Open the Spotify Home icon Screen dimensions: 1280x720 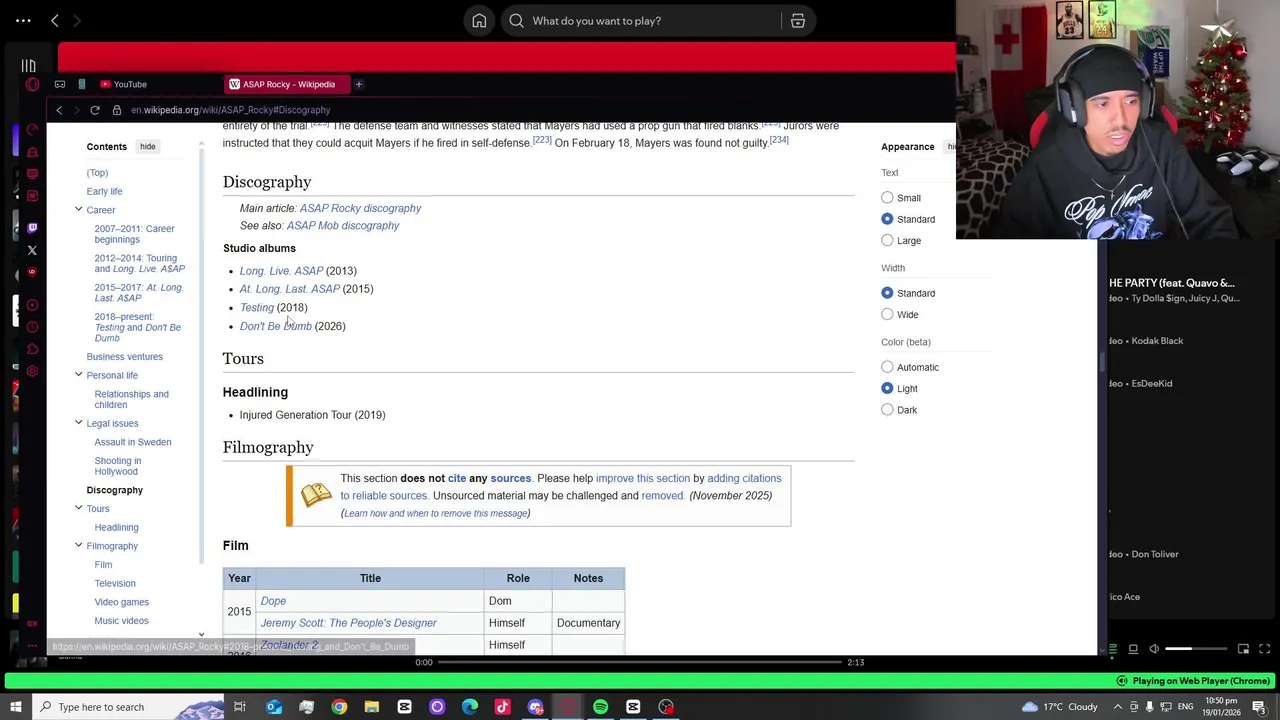(x=479, y=21)
